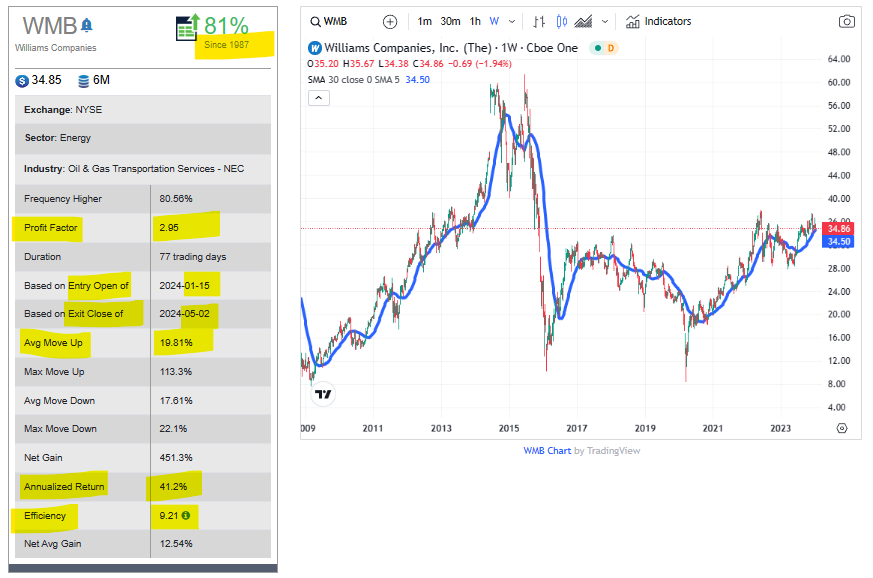This screenshot has height=578, width=873.
Task: Click the stacked coins volume icon beside 6M
Action: pyautogui.click(x=84, y=81)
